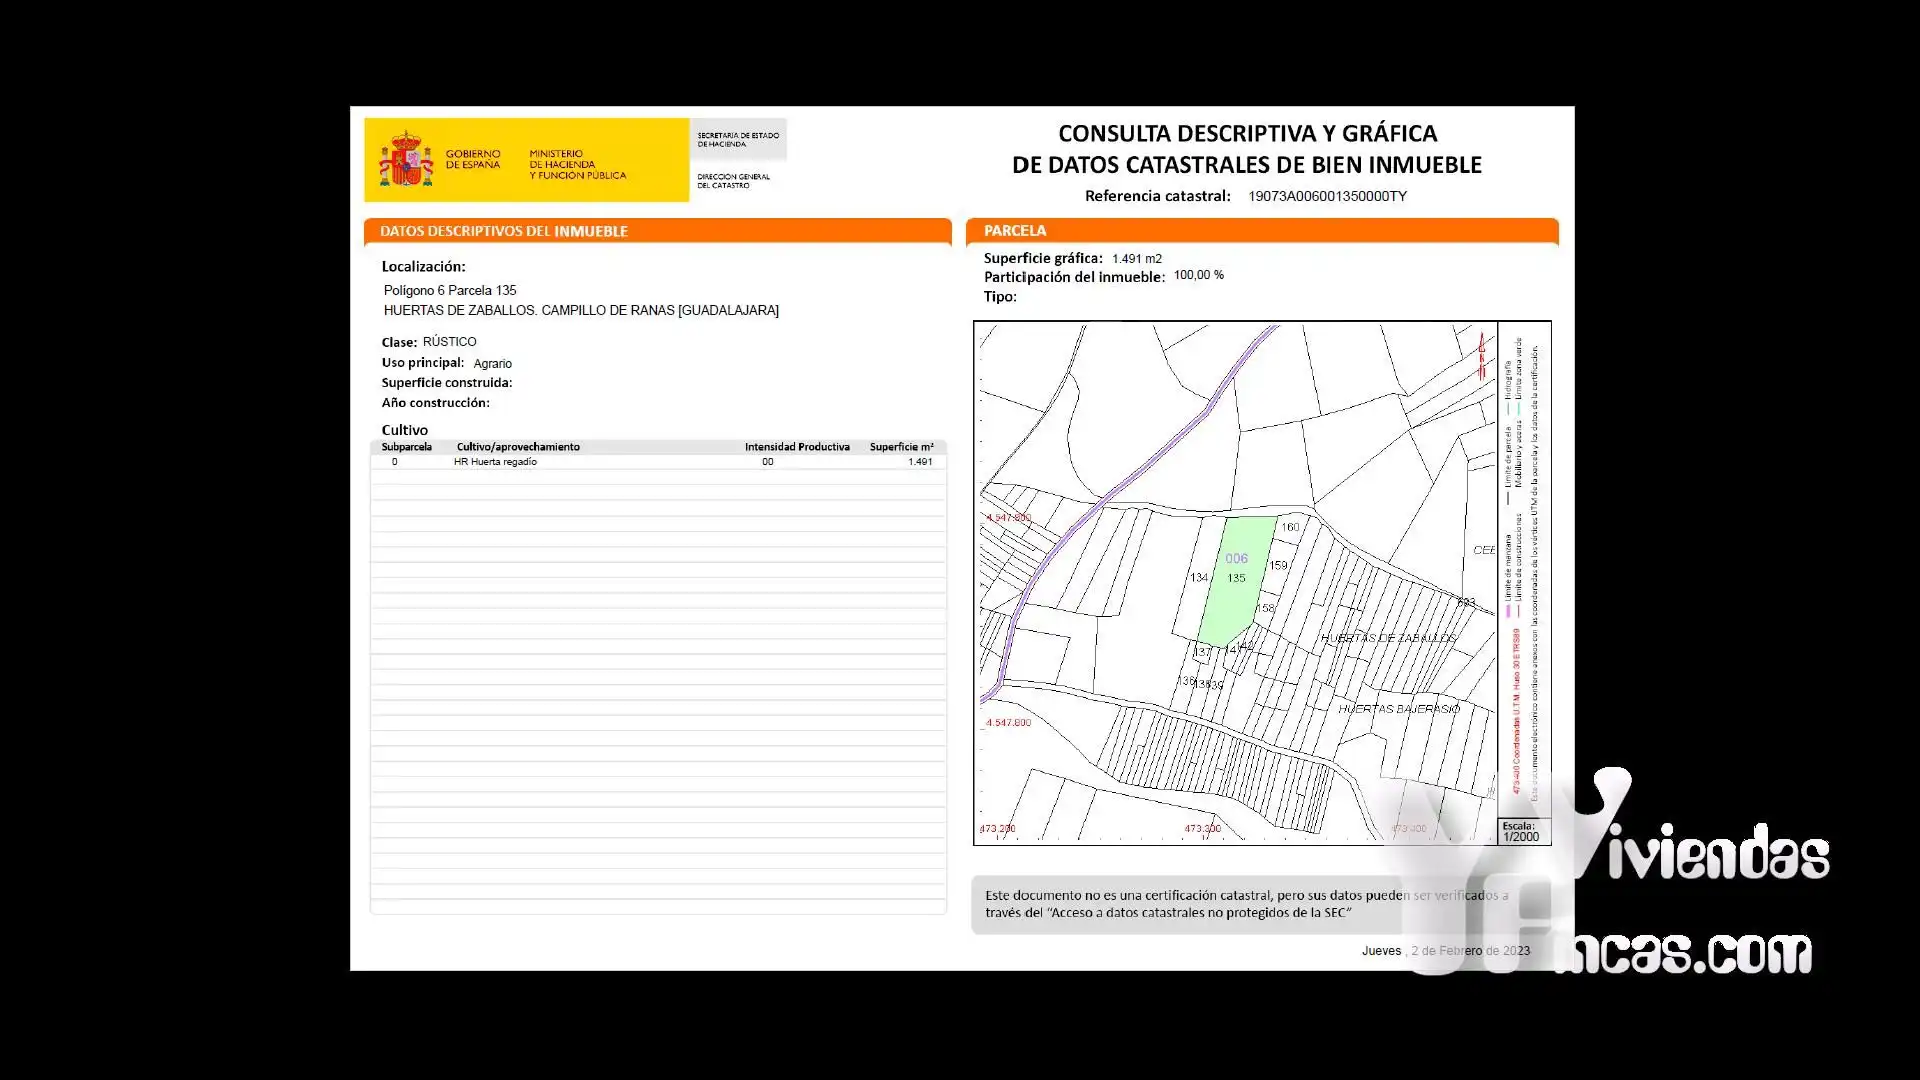Click the 'Intensidad Productiva' column header

click(x=797, y=447)
